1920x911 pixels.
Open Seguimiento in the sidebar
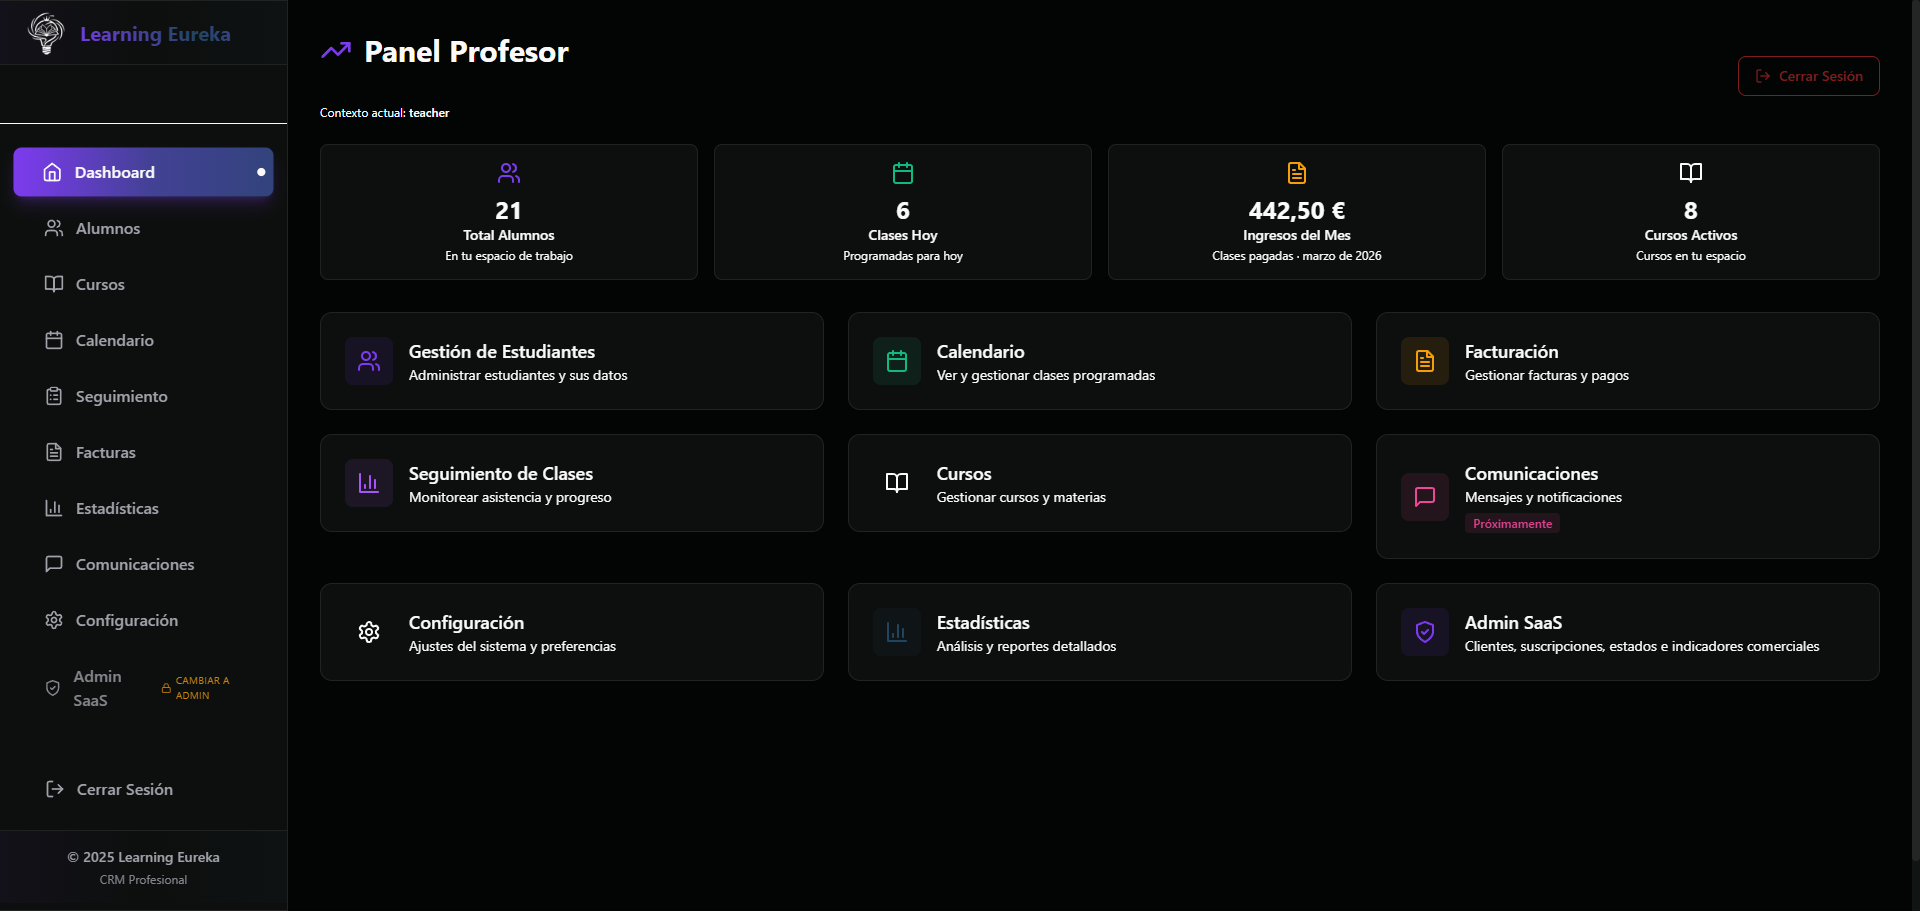coord(143,396)
